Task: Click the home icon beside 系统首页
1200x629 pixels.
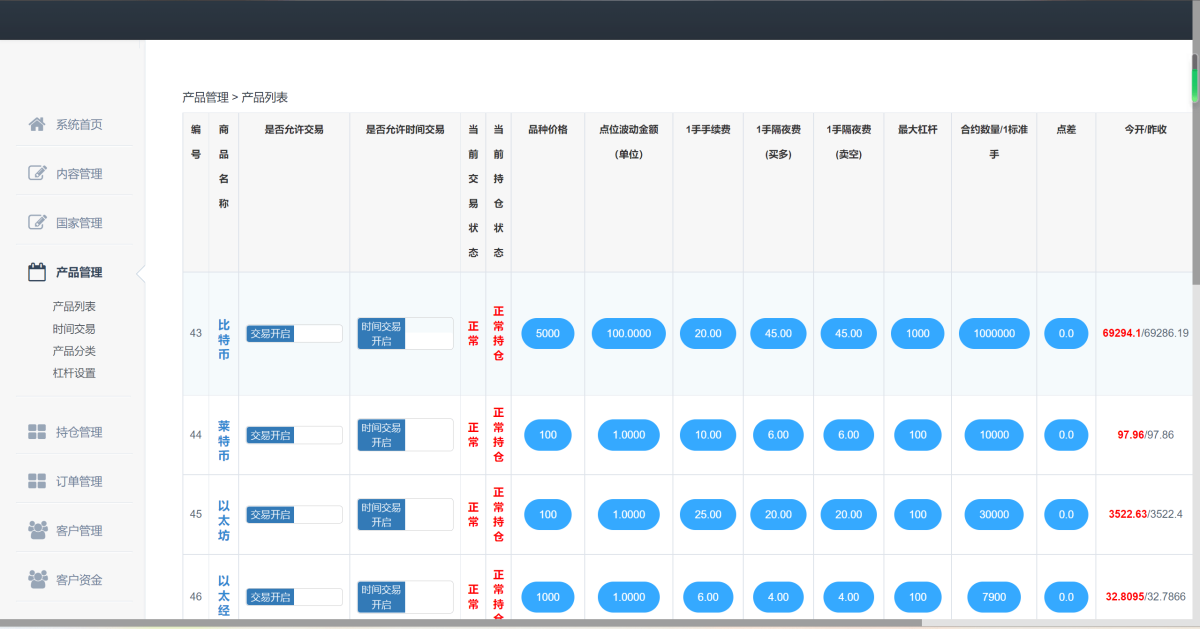Action: click(x=37, y=124)
